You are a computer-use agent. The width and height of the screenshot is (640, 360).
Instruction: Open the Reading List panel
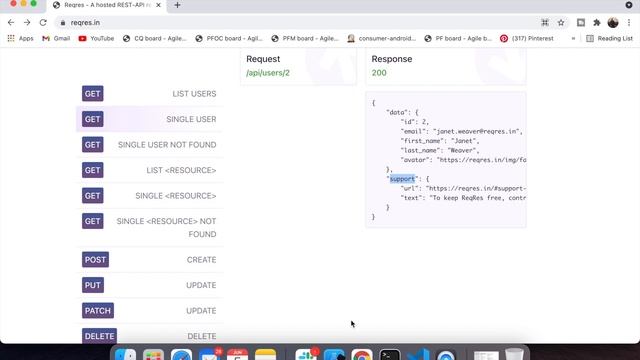(609, 38)
